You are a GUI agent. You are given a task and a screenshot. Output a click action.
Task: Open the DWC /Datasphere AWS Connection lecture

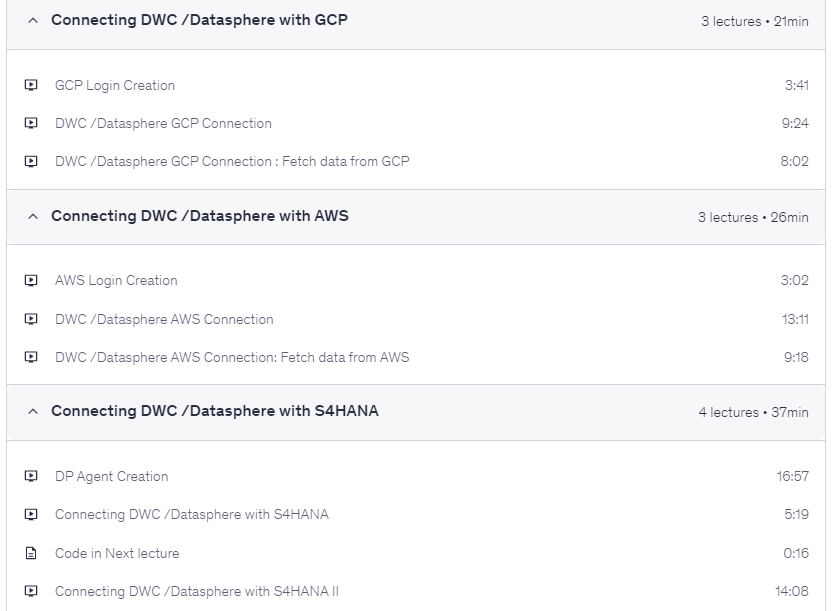coord(164,320)
